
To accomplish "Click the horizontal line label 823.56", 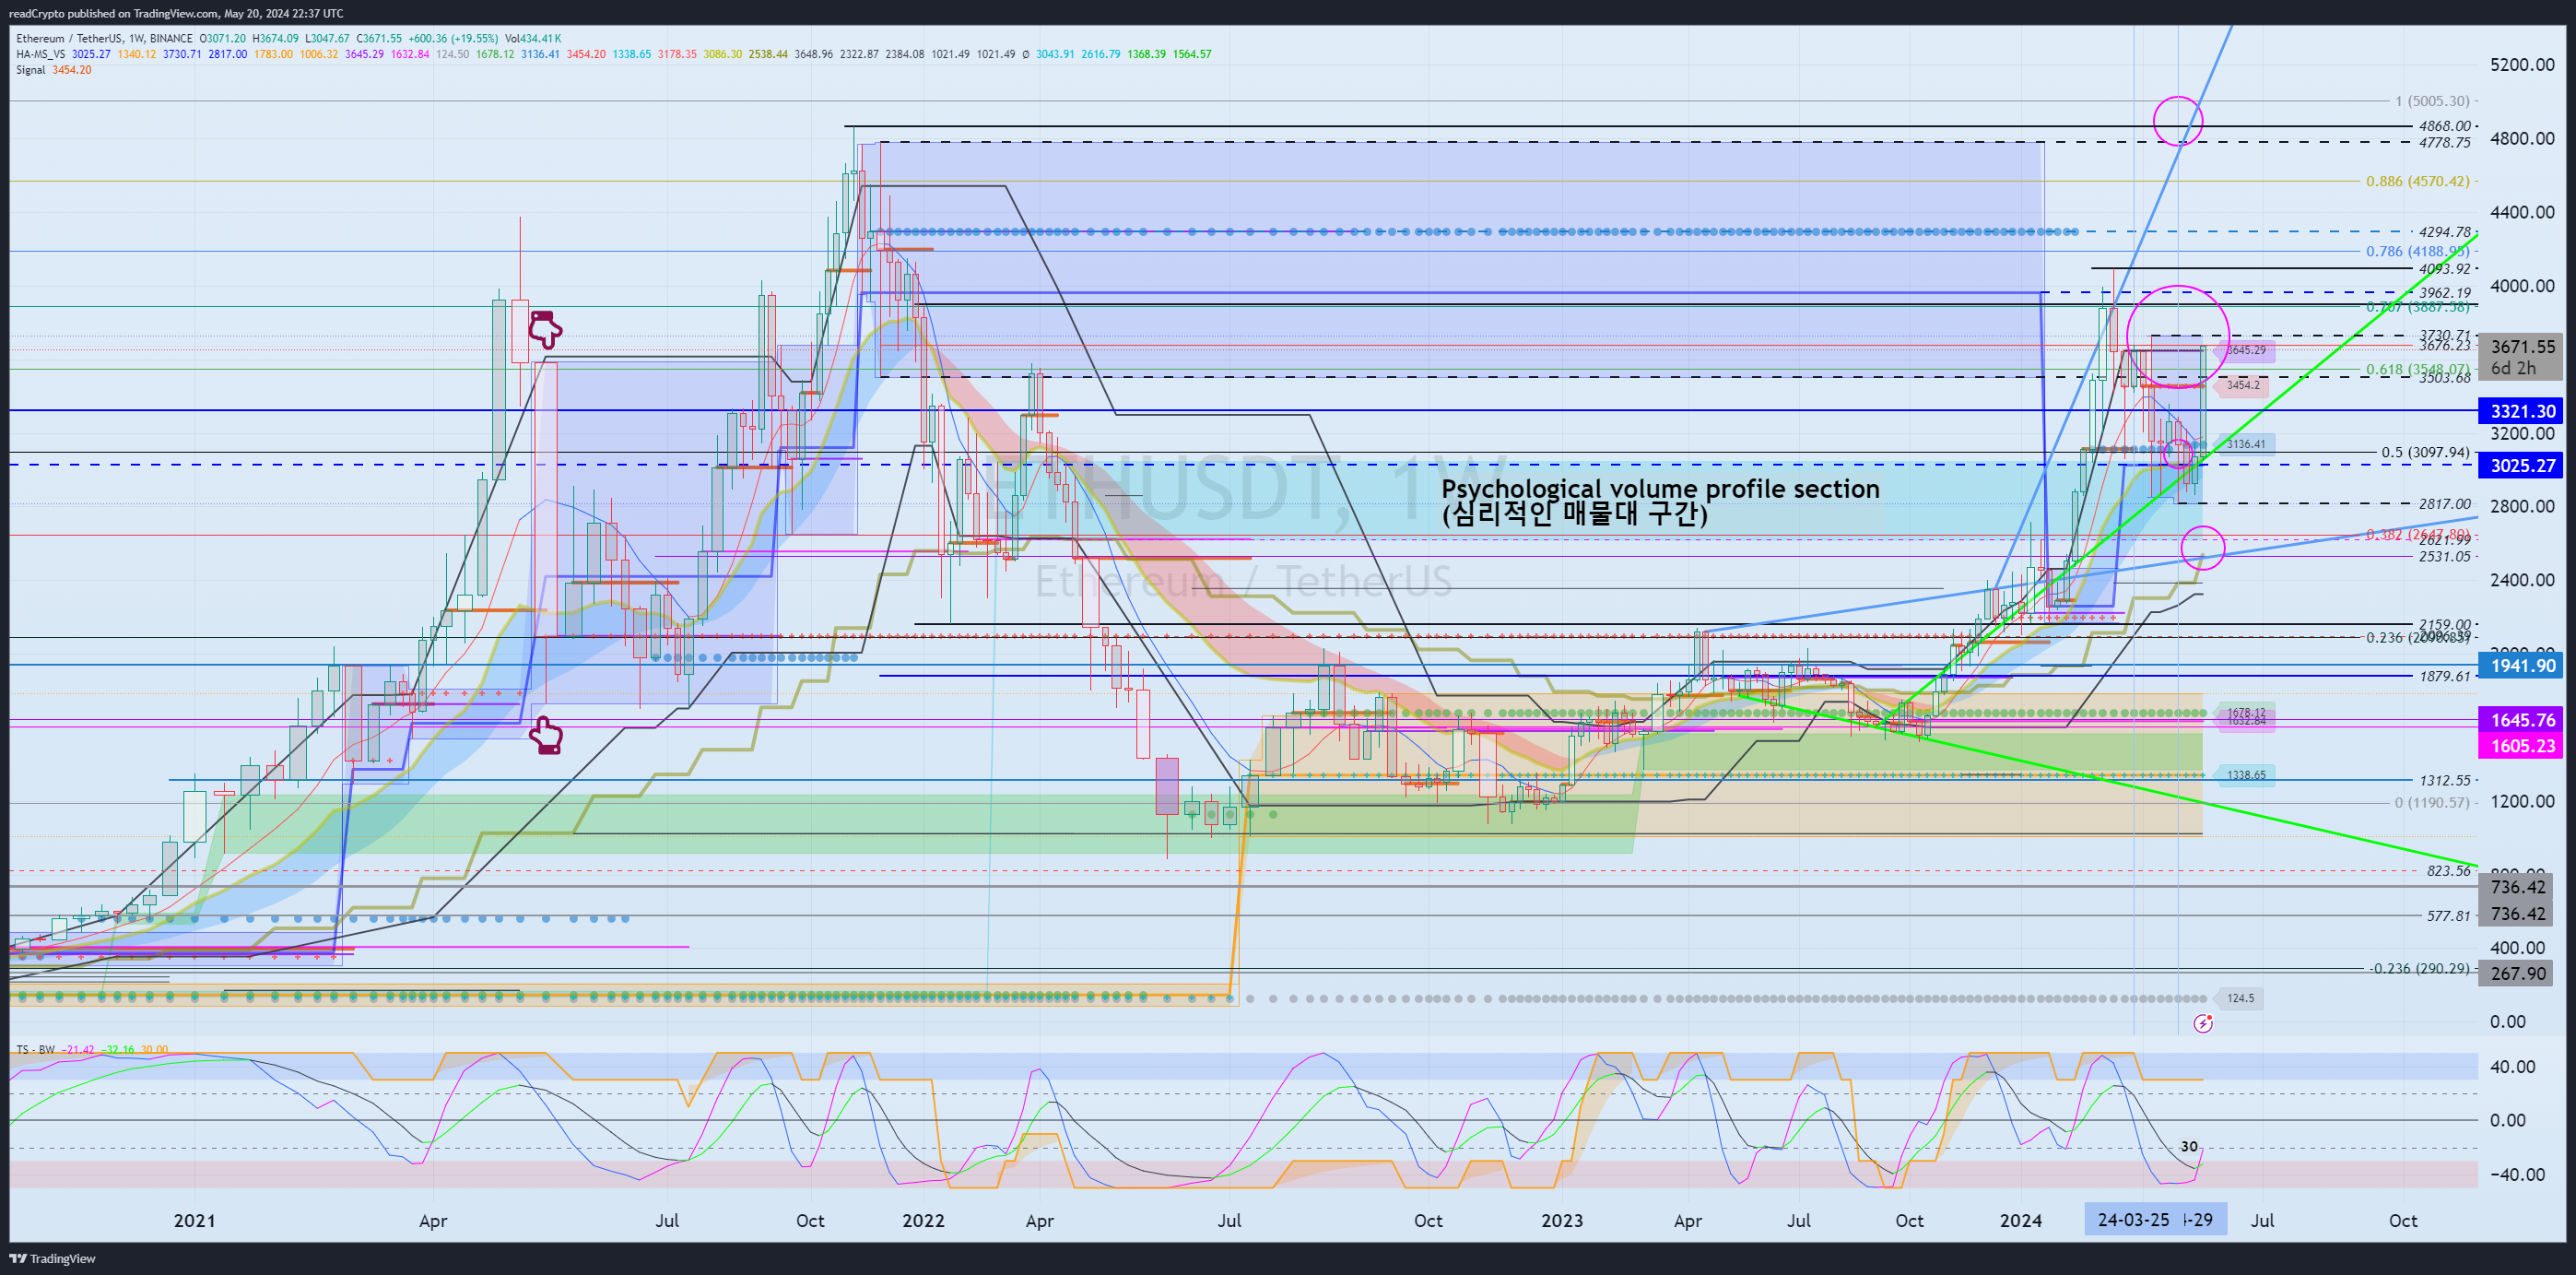I will [2448, 871].
